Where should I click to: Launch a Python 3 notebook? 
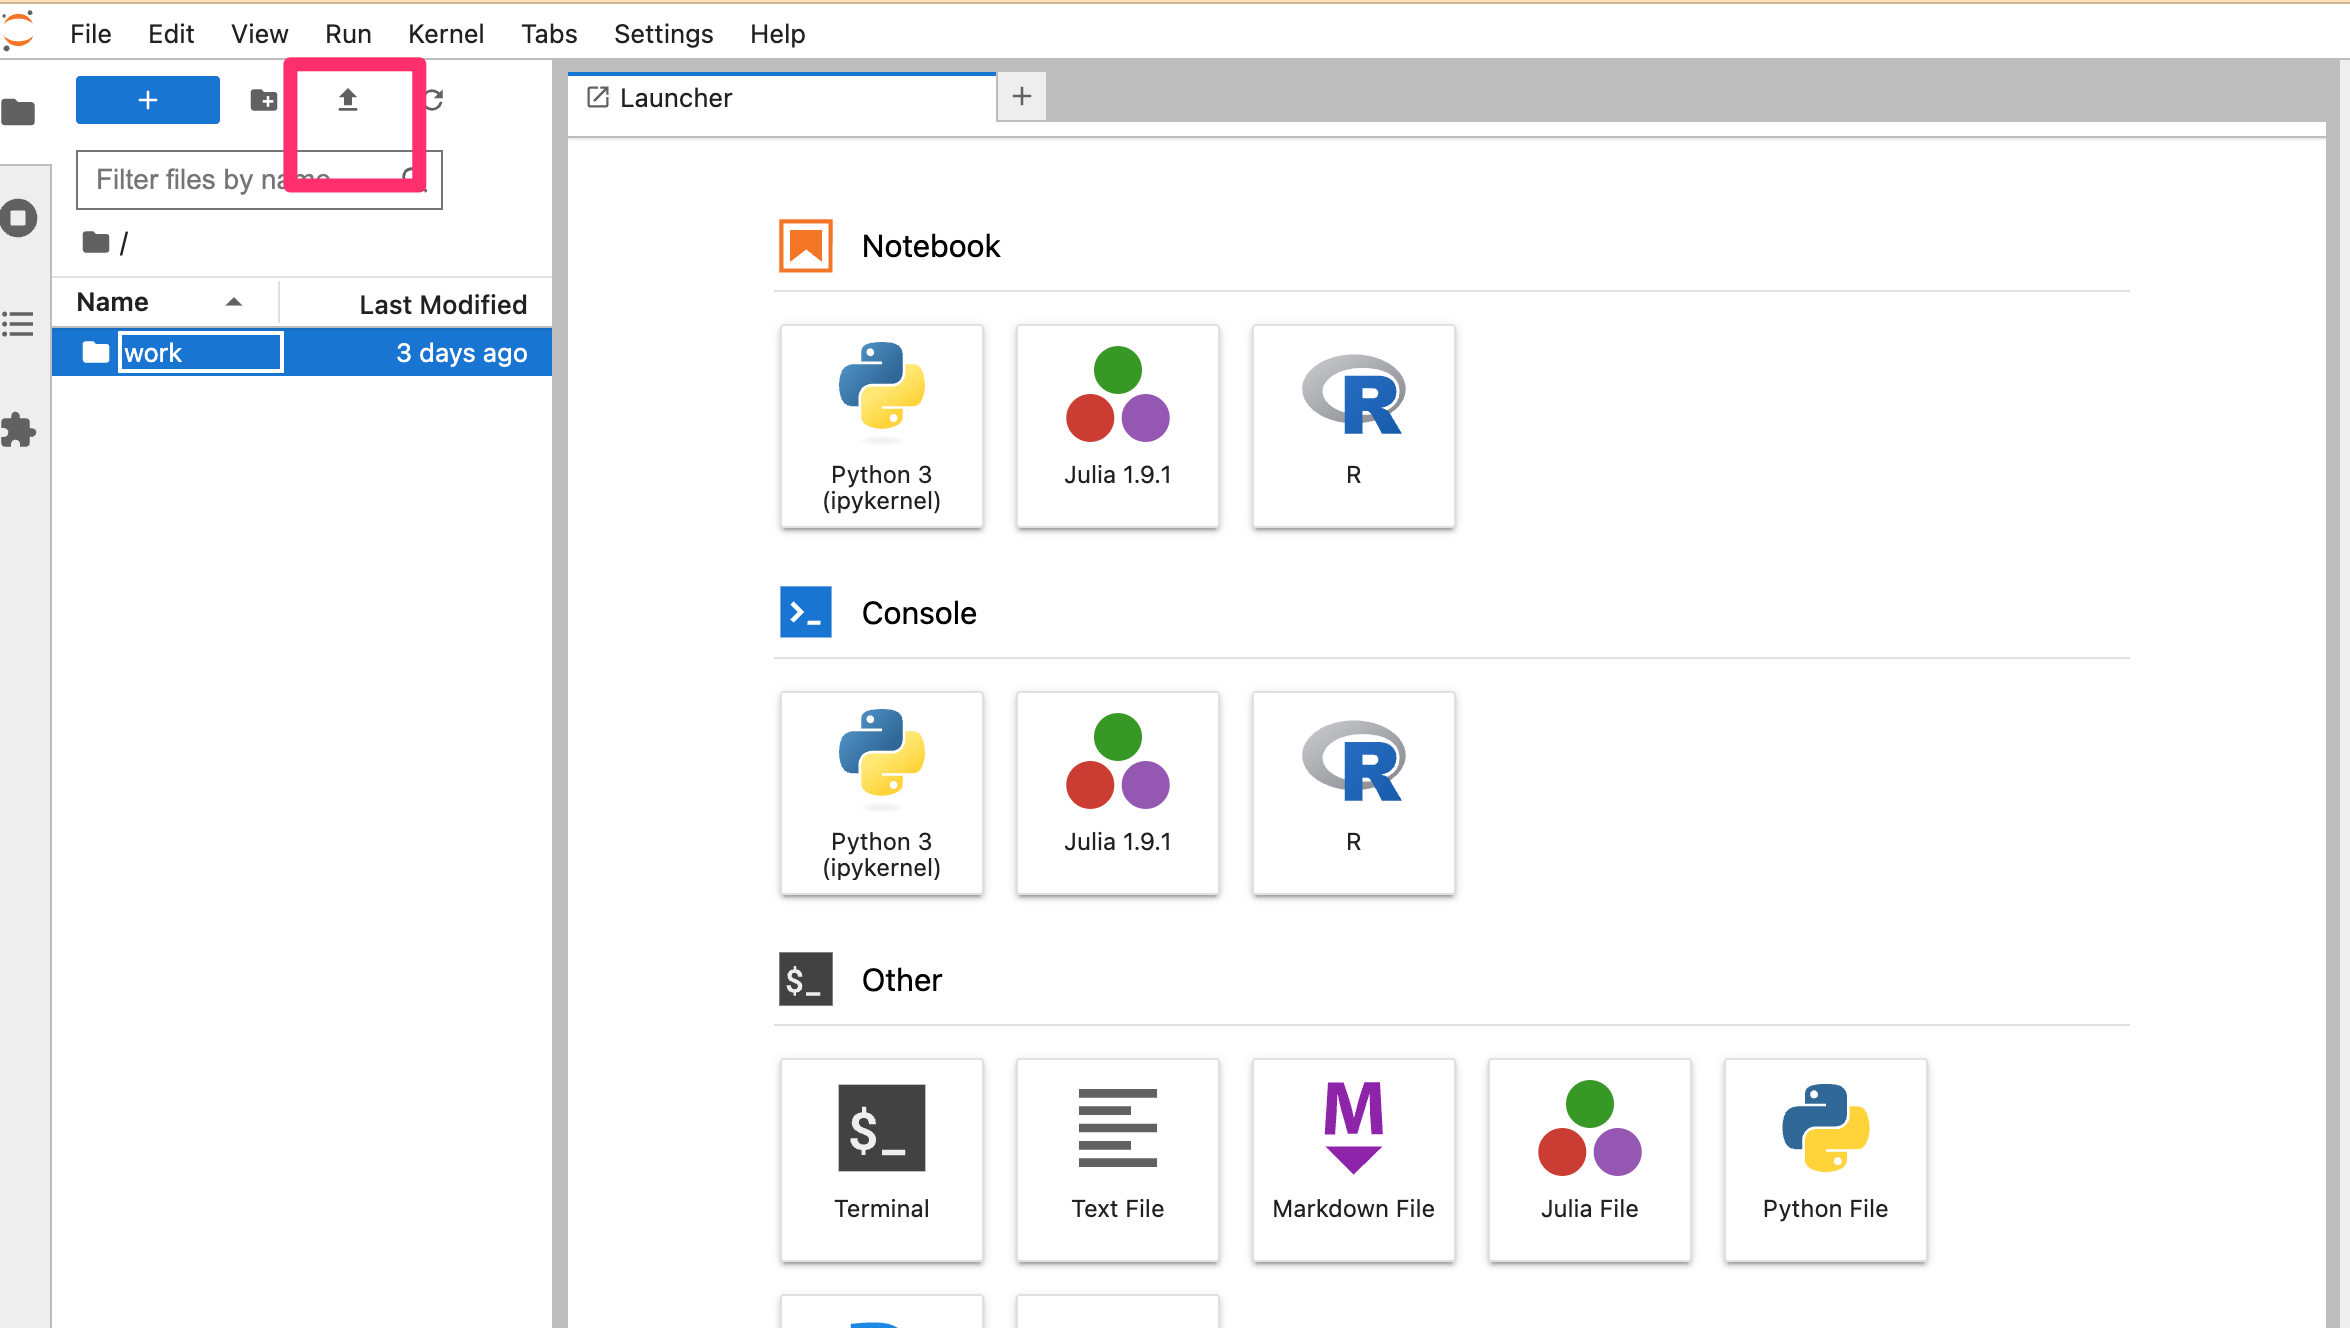coord(881,426)
